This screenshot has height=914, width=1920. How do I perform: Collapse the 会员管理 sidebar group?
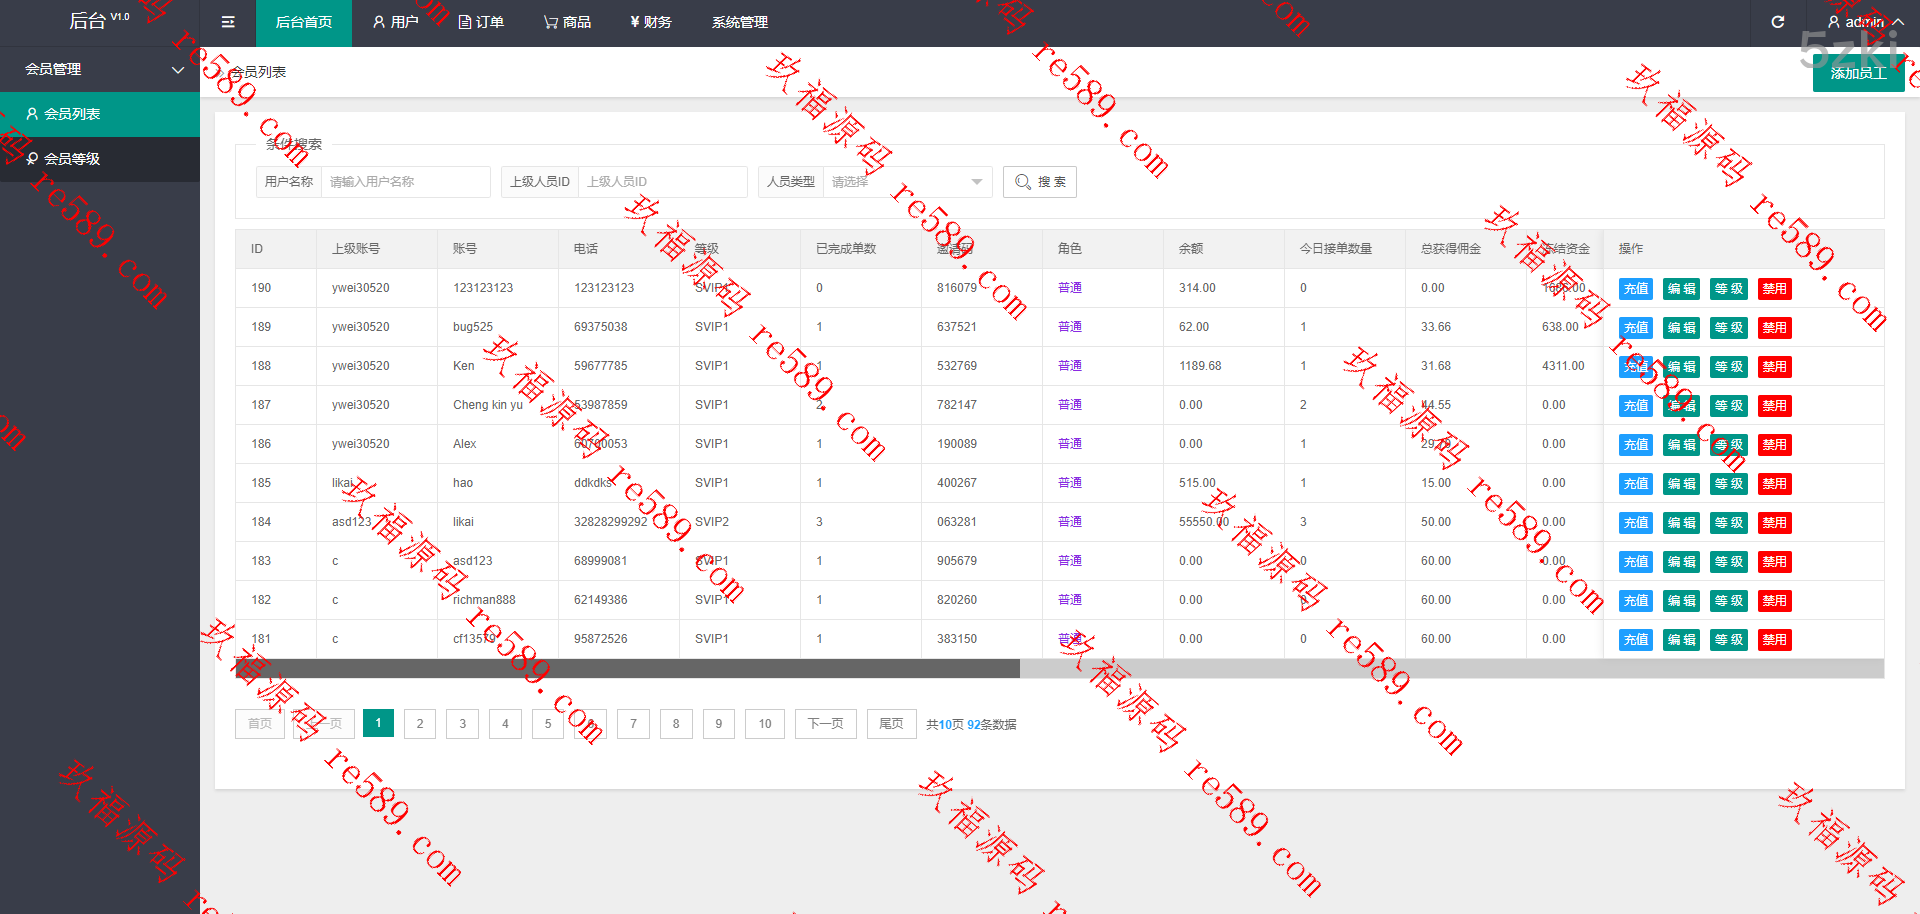tap(100, 69)
